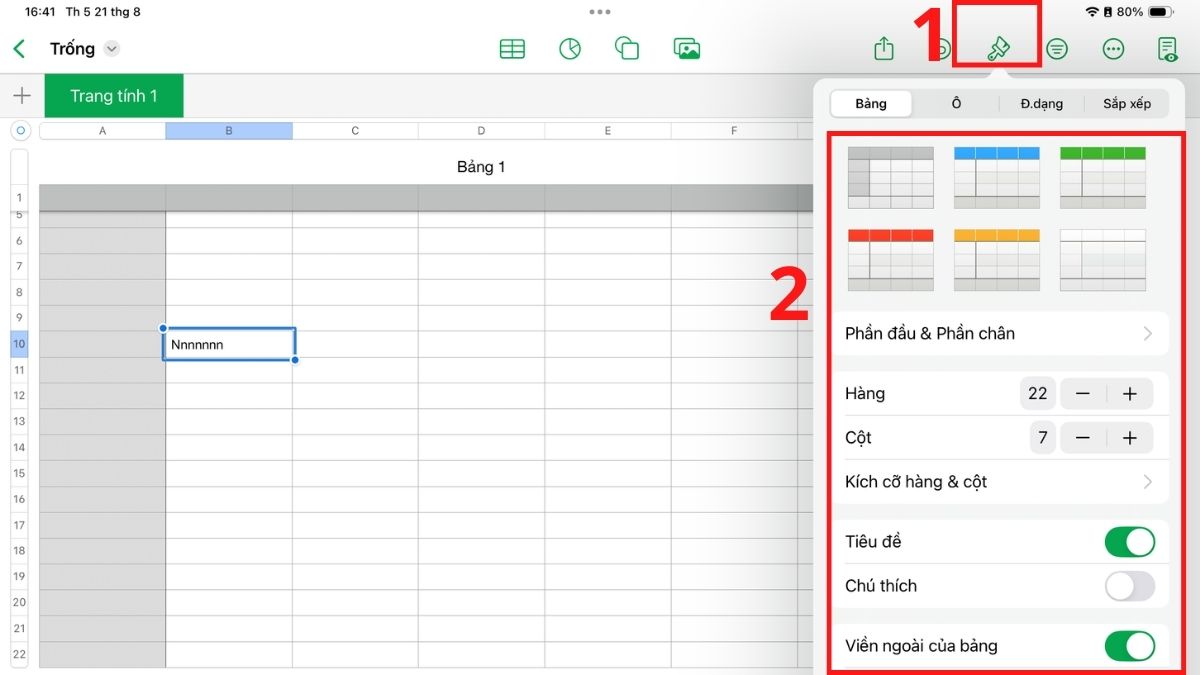Open Kích cỡ hàng & cột
Screen dimensions: 1200x675
click(1000, 482)
